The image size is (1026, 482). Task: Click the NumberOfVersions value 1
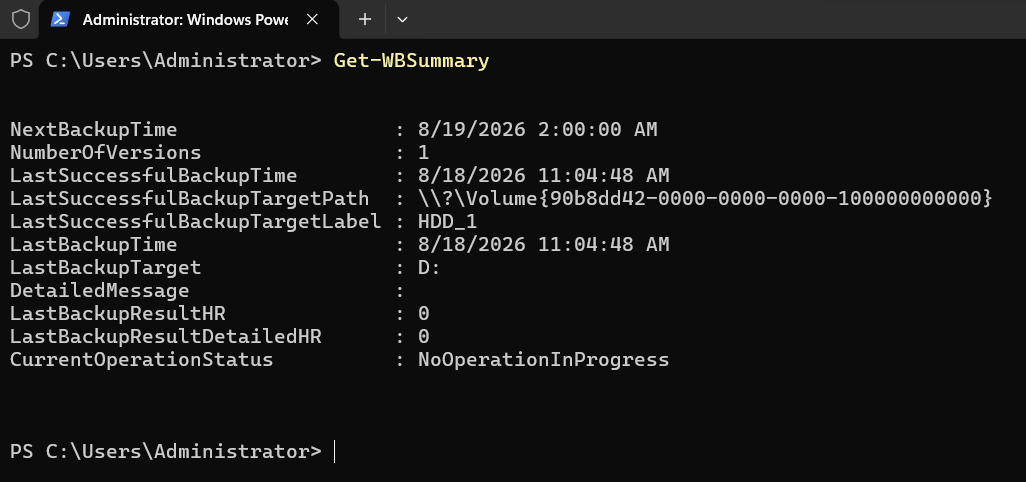424,152
